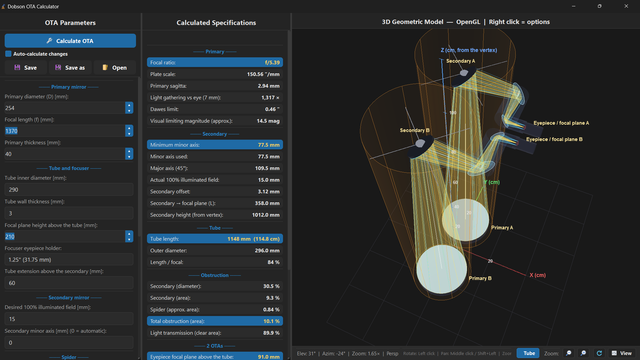Click the floppy disk icon on Save

17,67
